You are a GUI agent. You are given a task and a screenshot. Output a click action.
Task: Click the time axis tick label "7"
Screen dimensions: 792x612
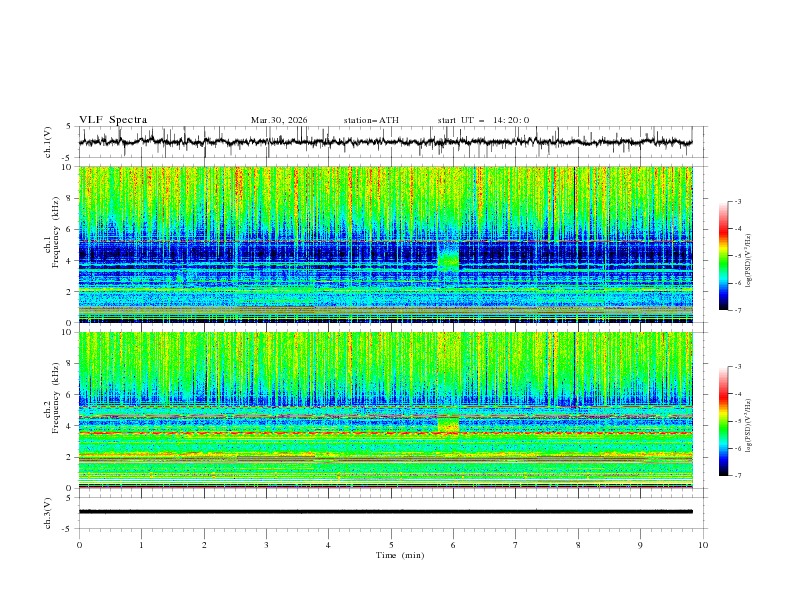(x=516, y=545)
